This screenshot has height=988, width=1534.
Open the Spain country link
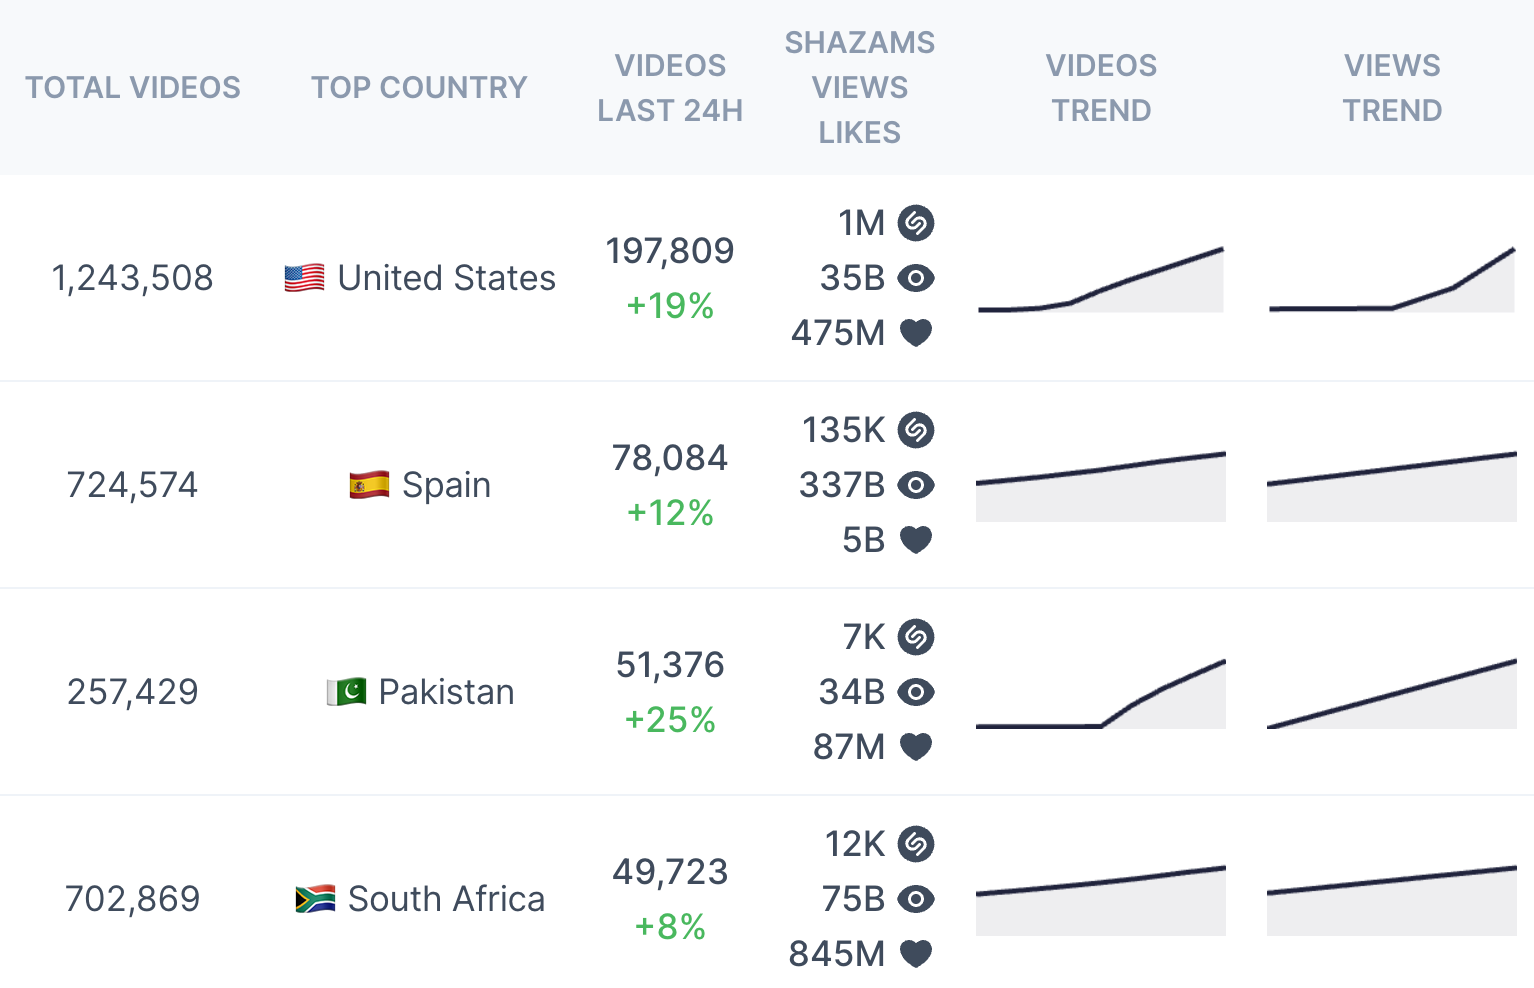click(x=446, y=485)
